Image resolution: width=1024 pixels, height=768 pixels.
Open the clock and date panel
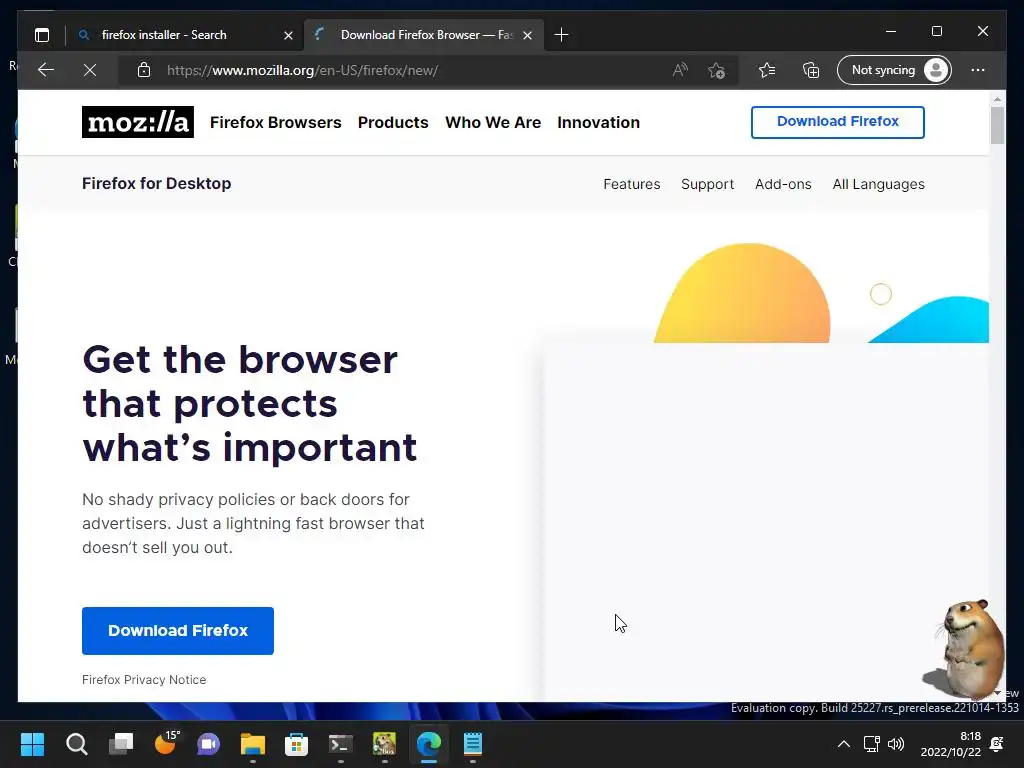pyautogui.click(x=951, y=744)
